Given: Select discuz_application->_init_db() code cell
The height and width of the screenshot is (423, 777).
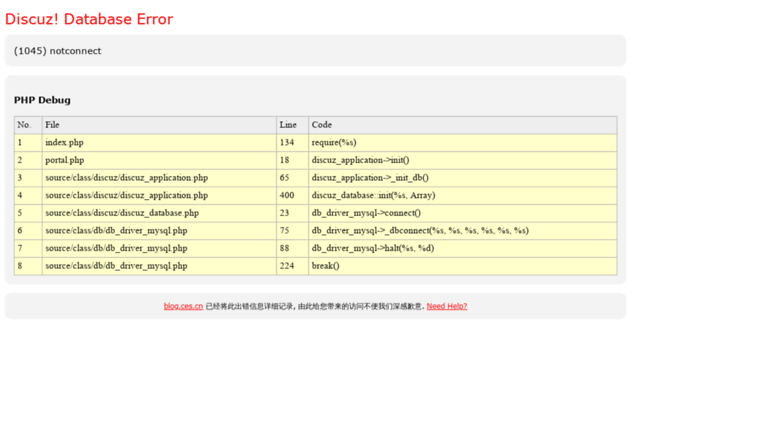Looking at the screenshot, I should click(463, 178).
